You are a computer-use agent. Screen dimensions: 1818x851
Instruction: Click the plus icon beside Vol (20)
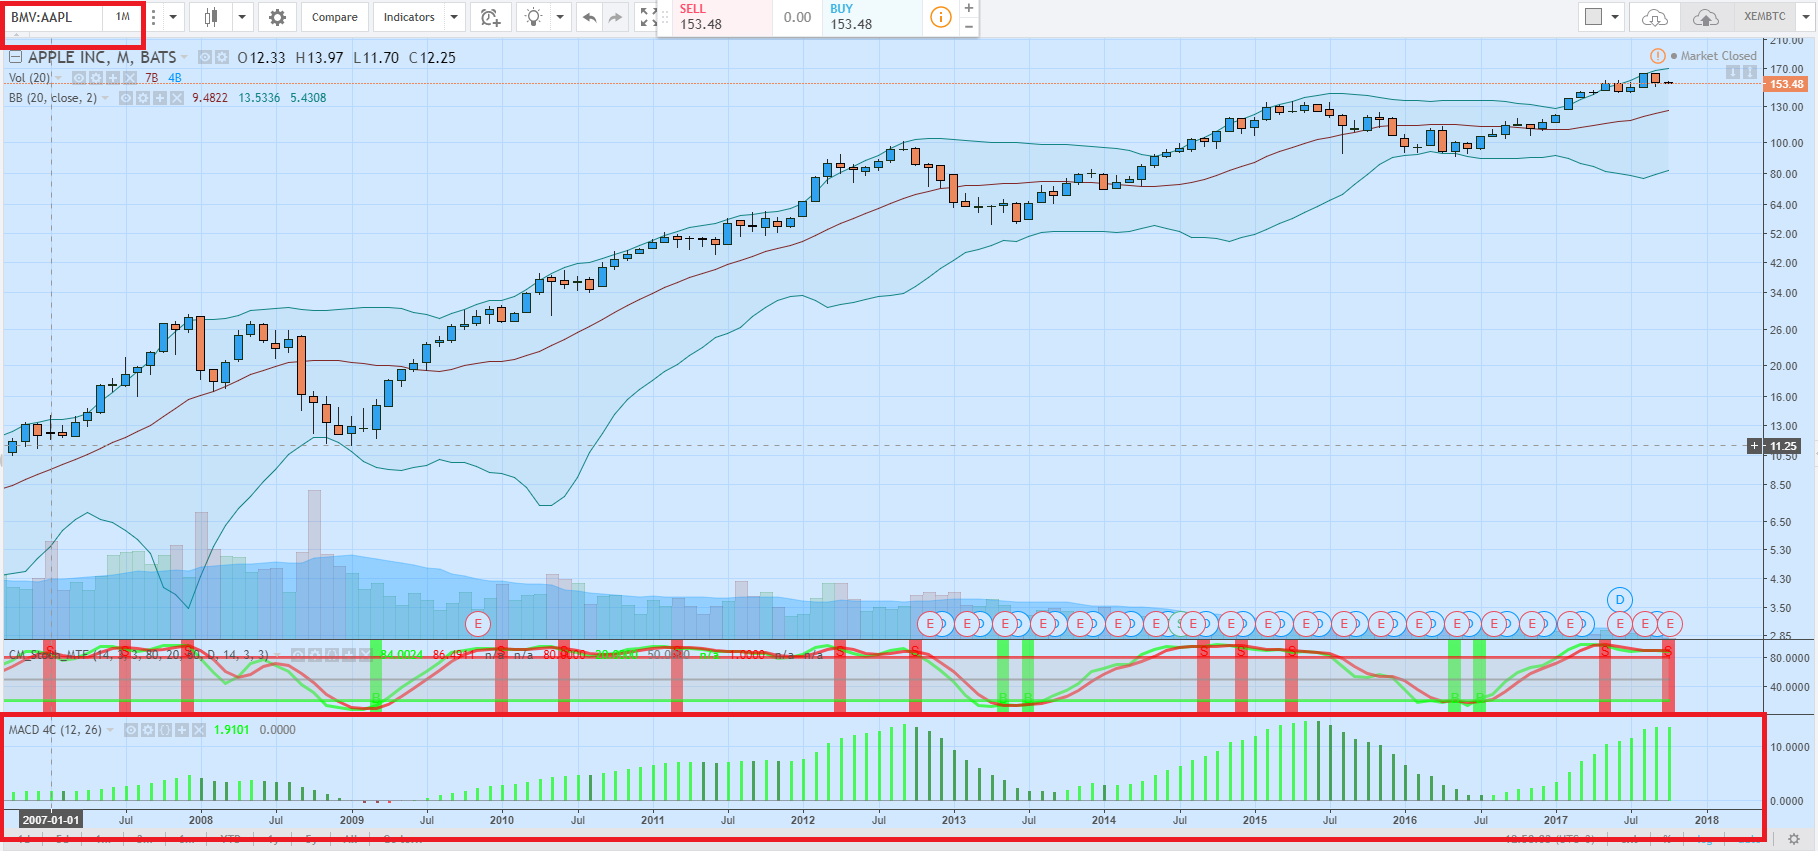[113, 78]
